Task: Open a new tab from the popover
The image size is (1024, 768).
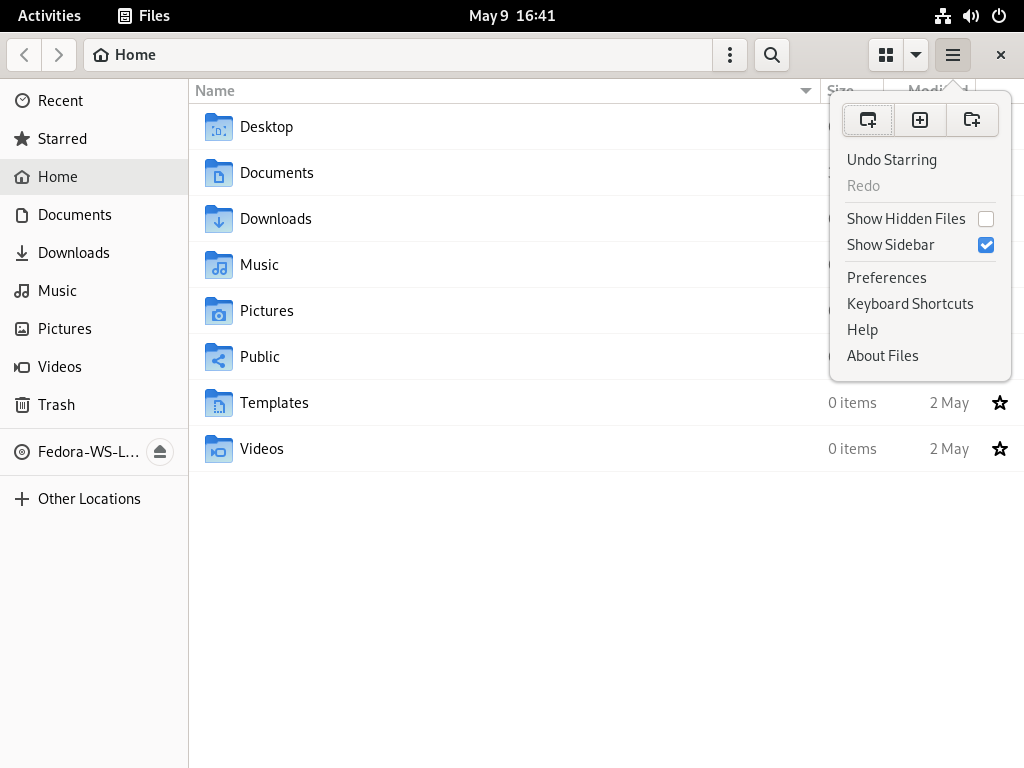Action: [920, 120]
